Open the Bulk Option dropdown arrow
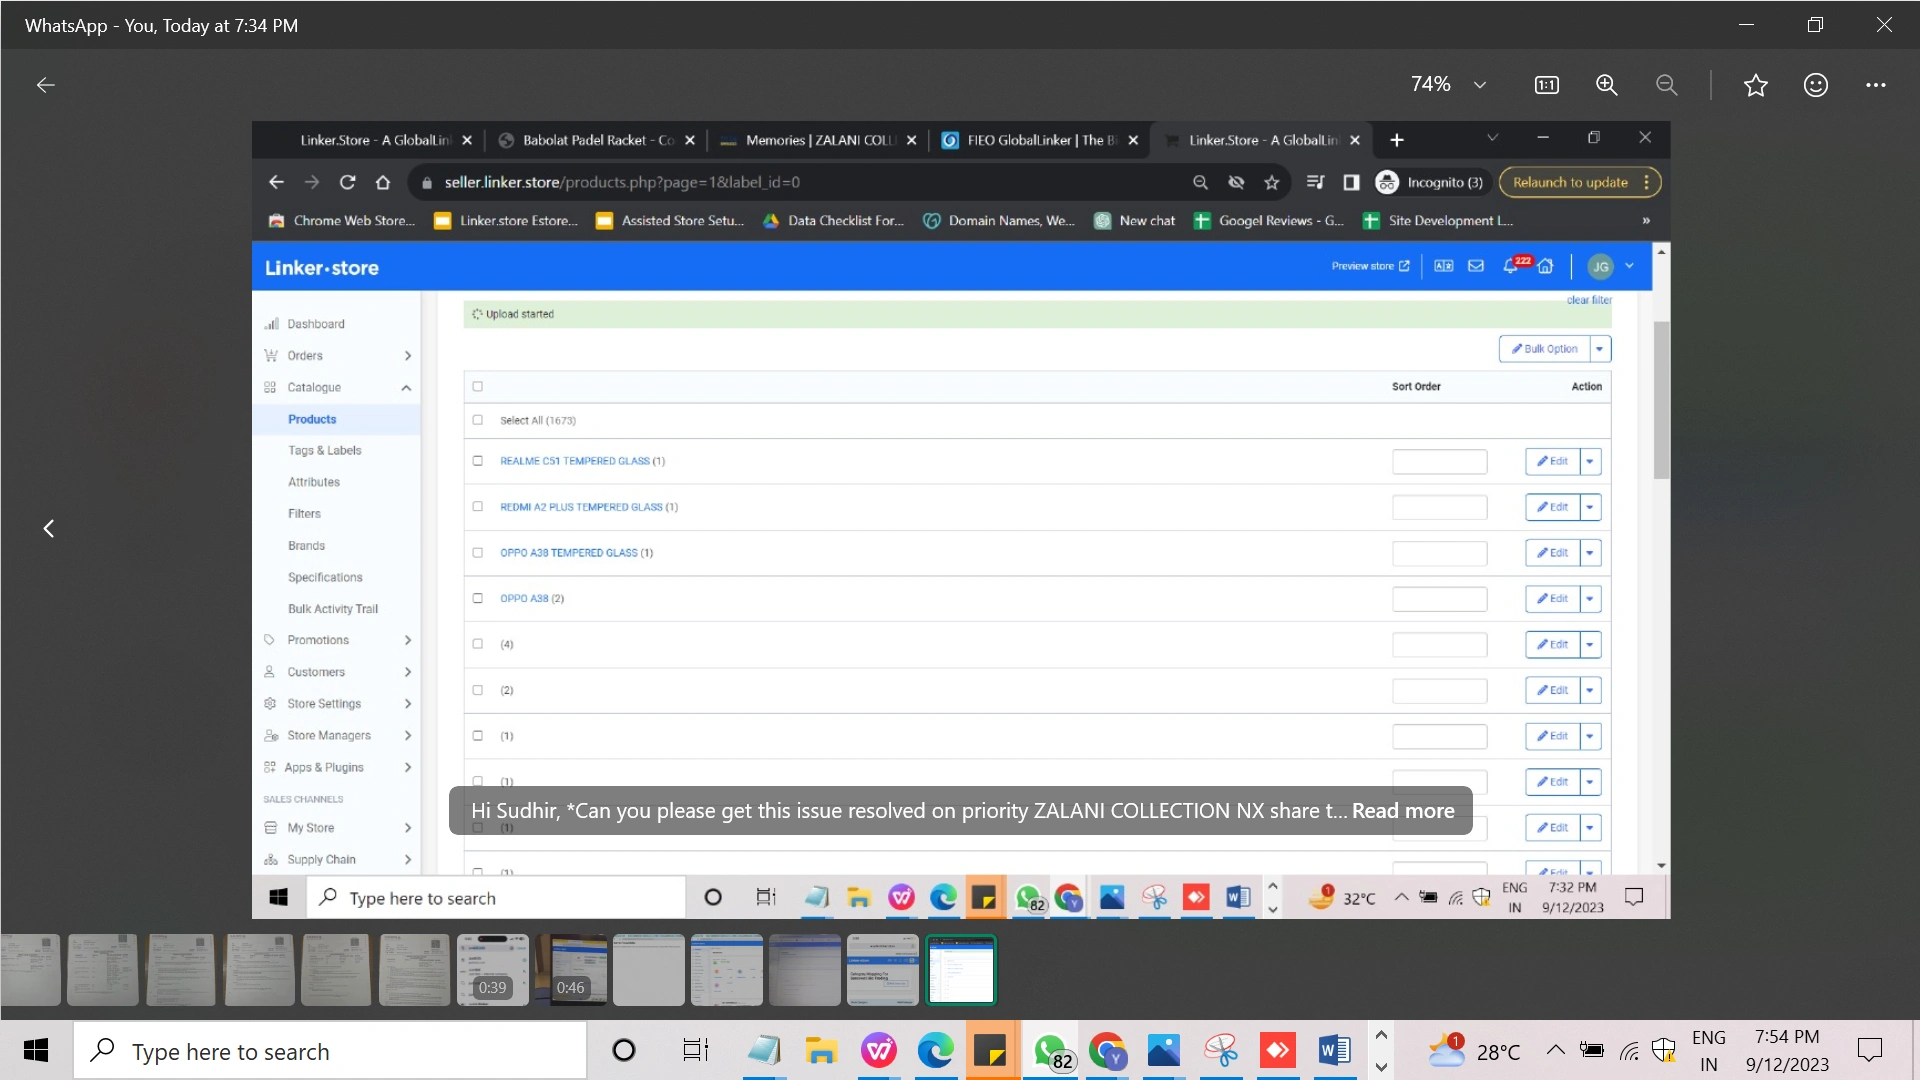The image size is (1920, 1080). pos(1600,349)
